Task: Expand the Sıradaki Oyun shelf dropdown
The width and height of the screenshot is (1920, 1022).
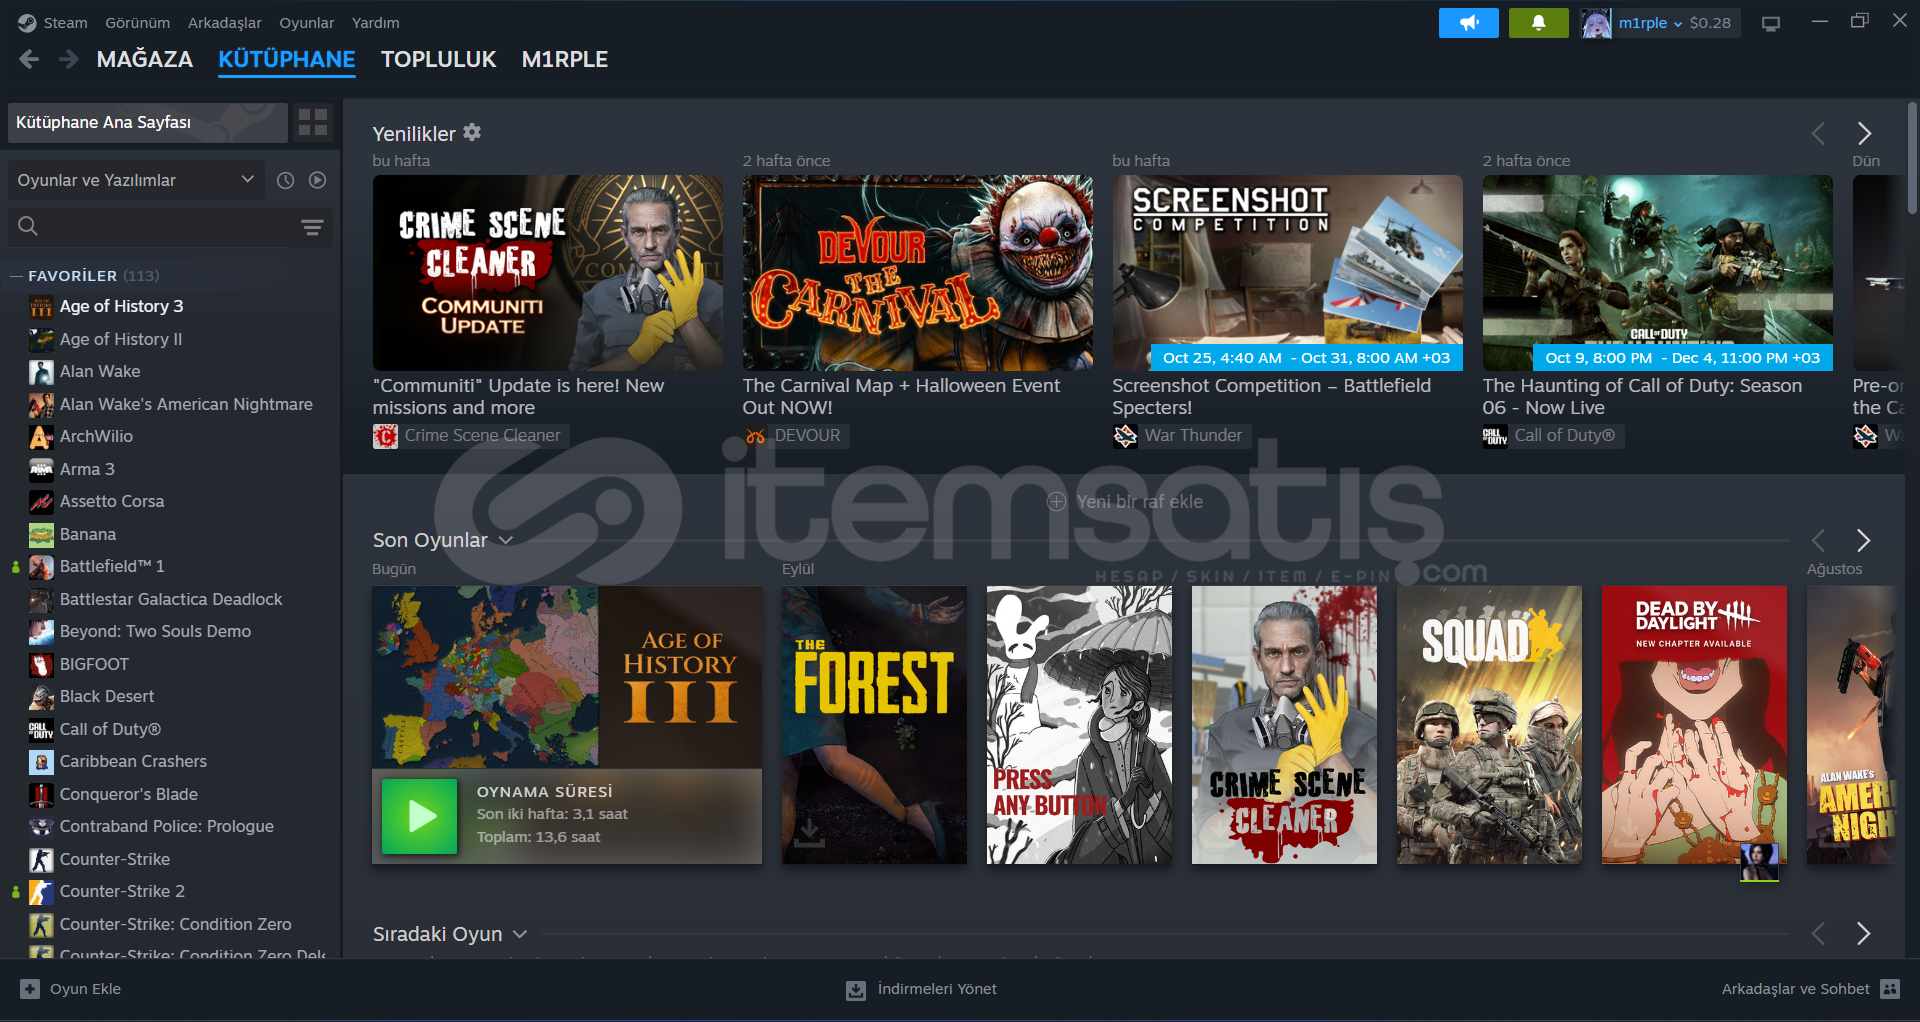Action: point(520,934)
